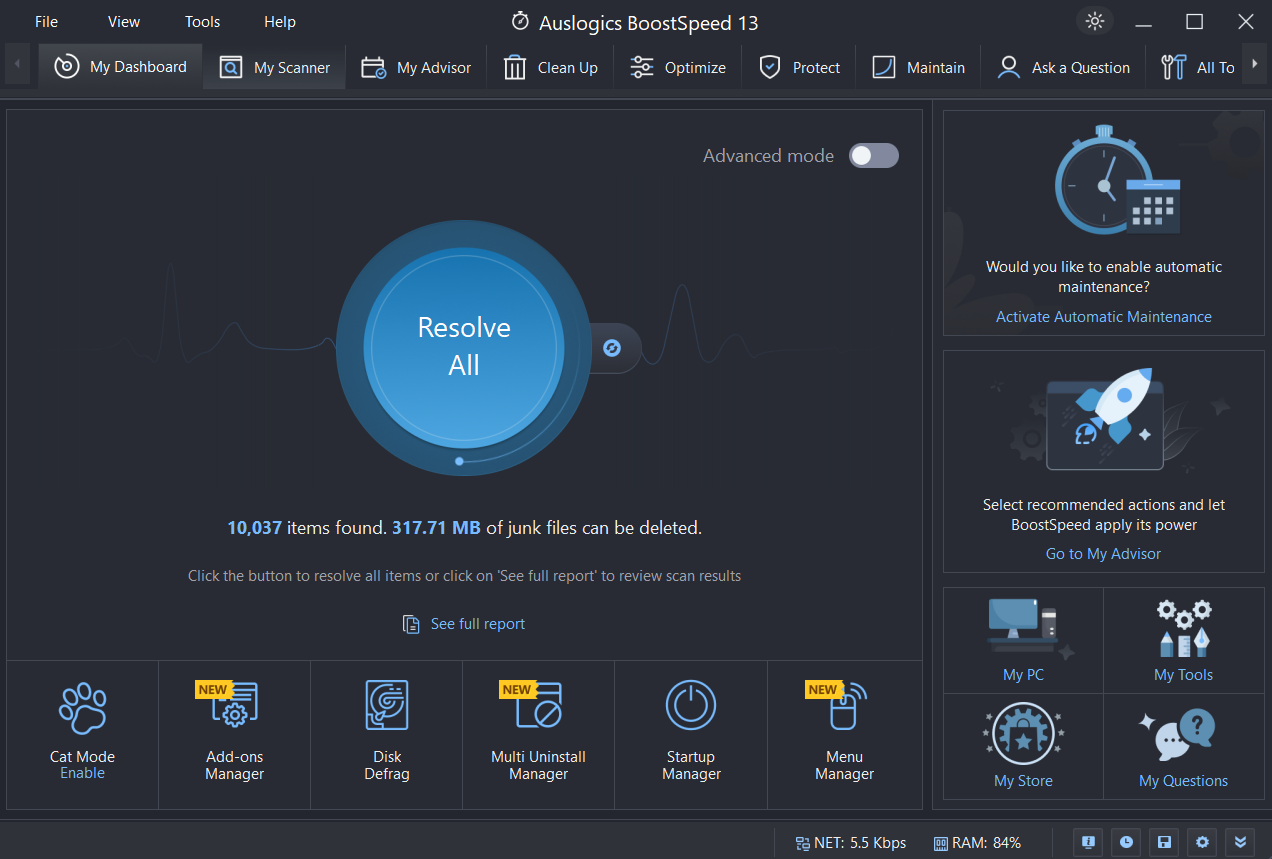Screen dimensions: 1272x859
Task: Open the Help menu
Action: pos(280,21)
